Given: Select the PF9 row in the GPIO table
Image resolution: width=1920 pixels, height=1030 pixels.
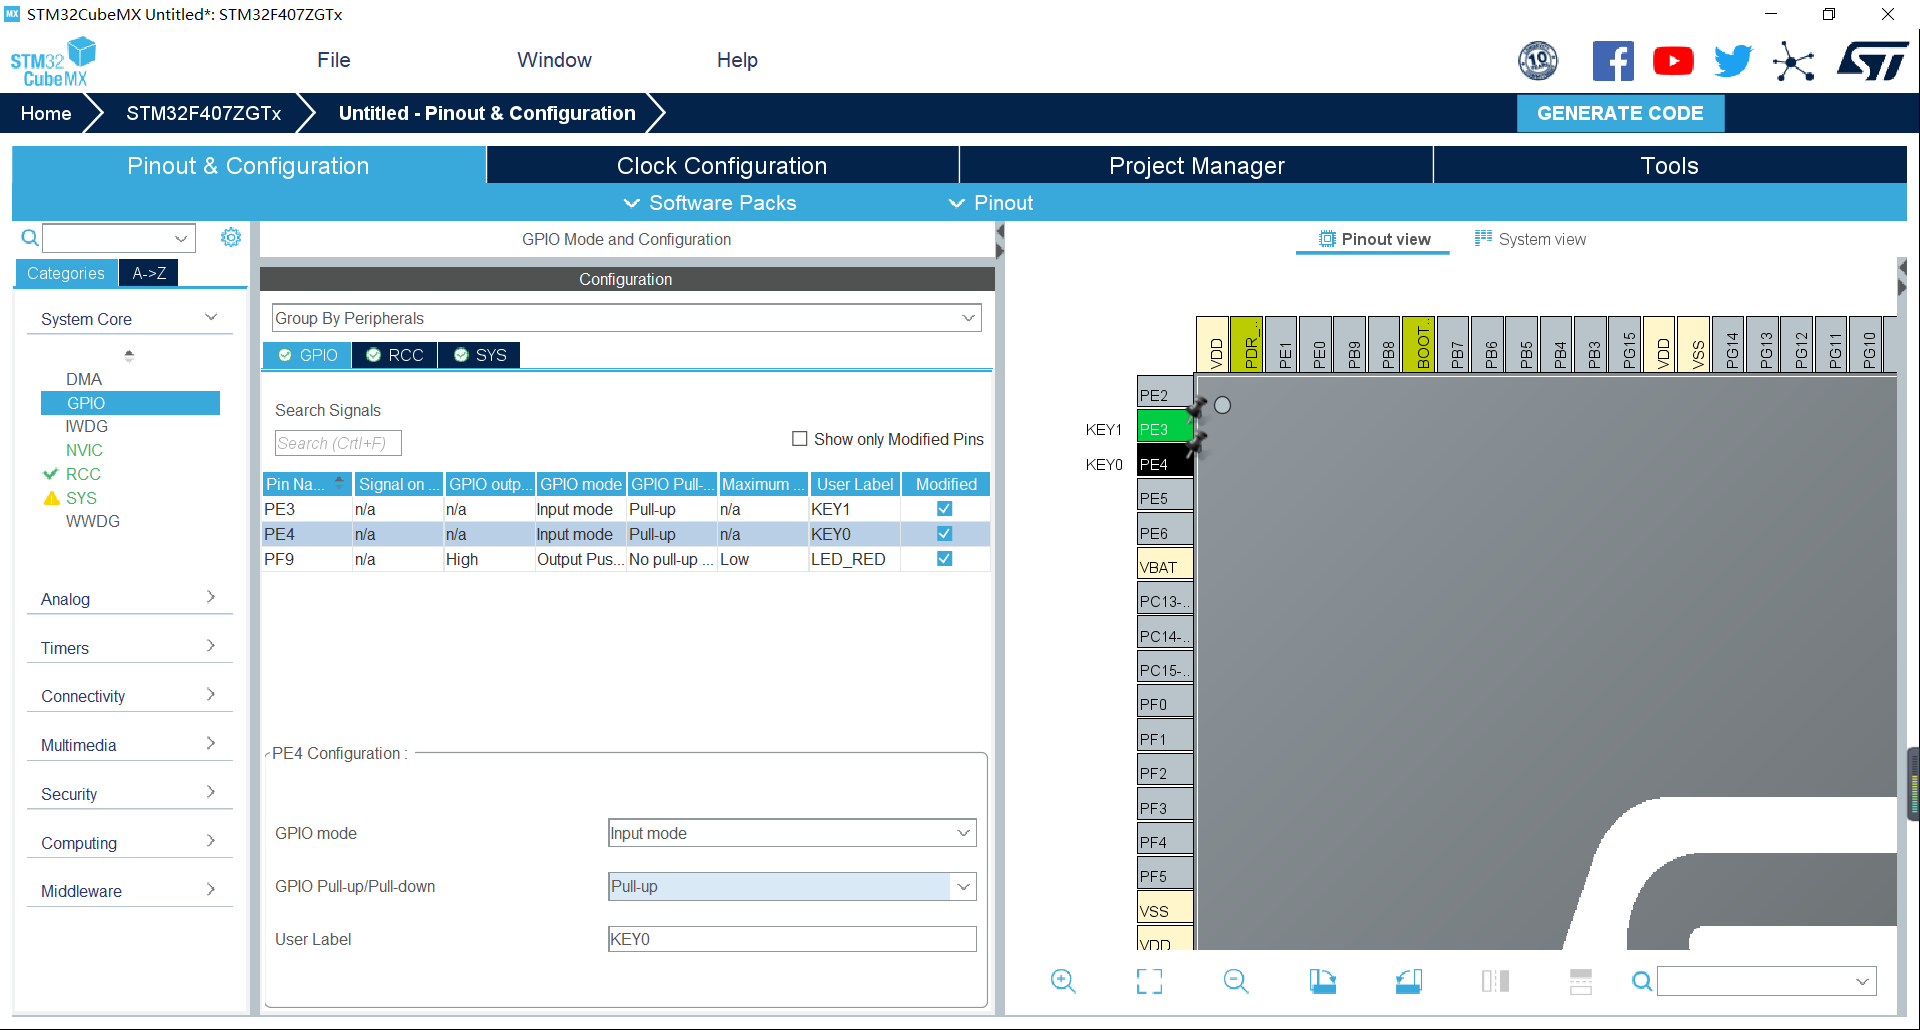Looking at the screenshot, I should point(626,559).
